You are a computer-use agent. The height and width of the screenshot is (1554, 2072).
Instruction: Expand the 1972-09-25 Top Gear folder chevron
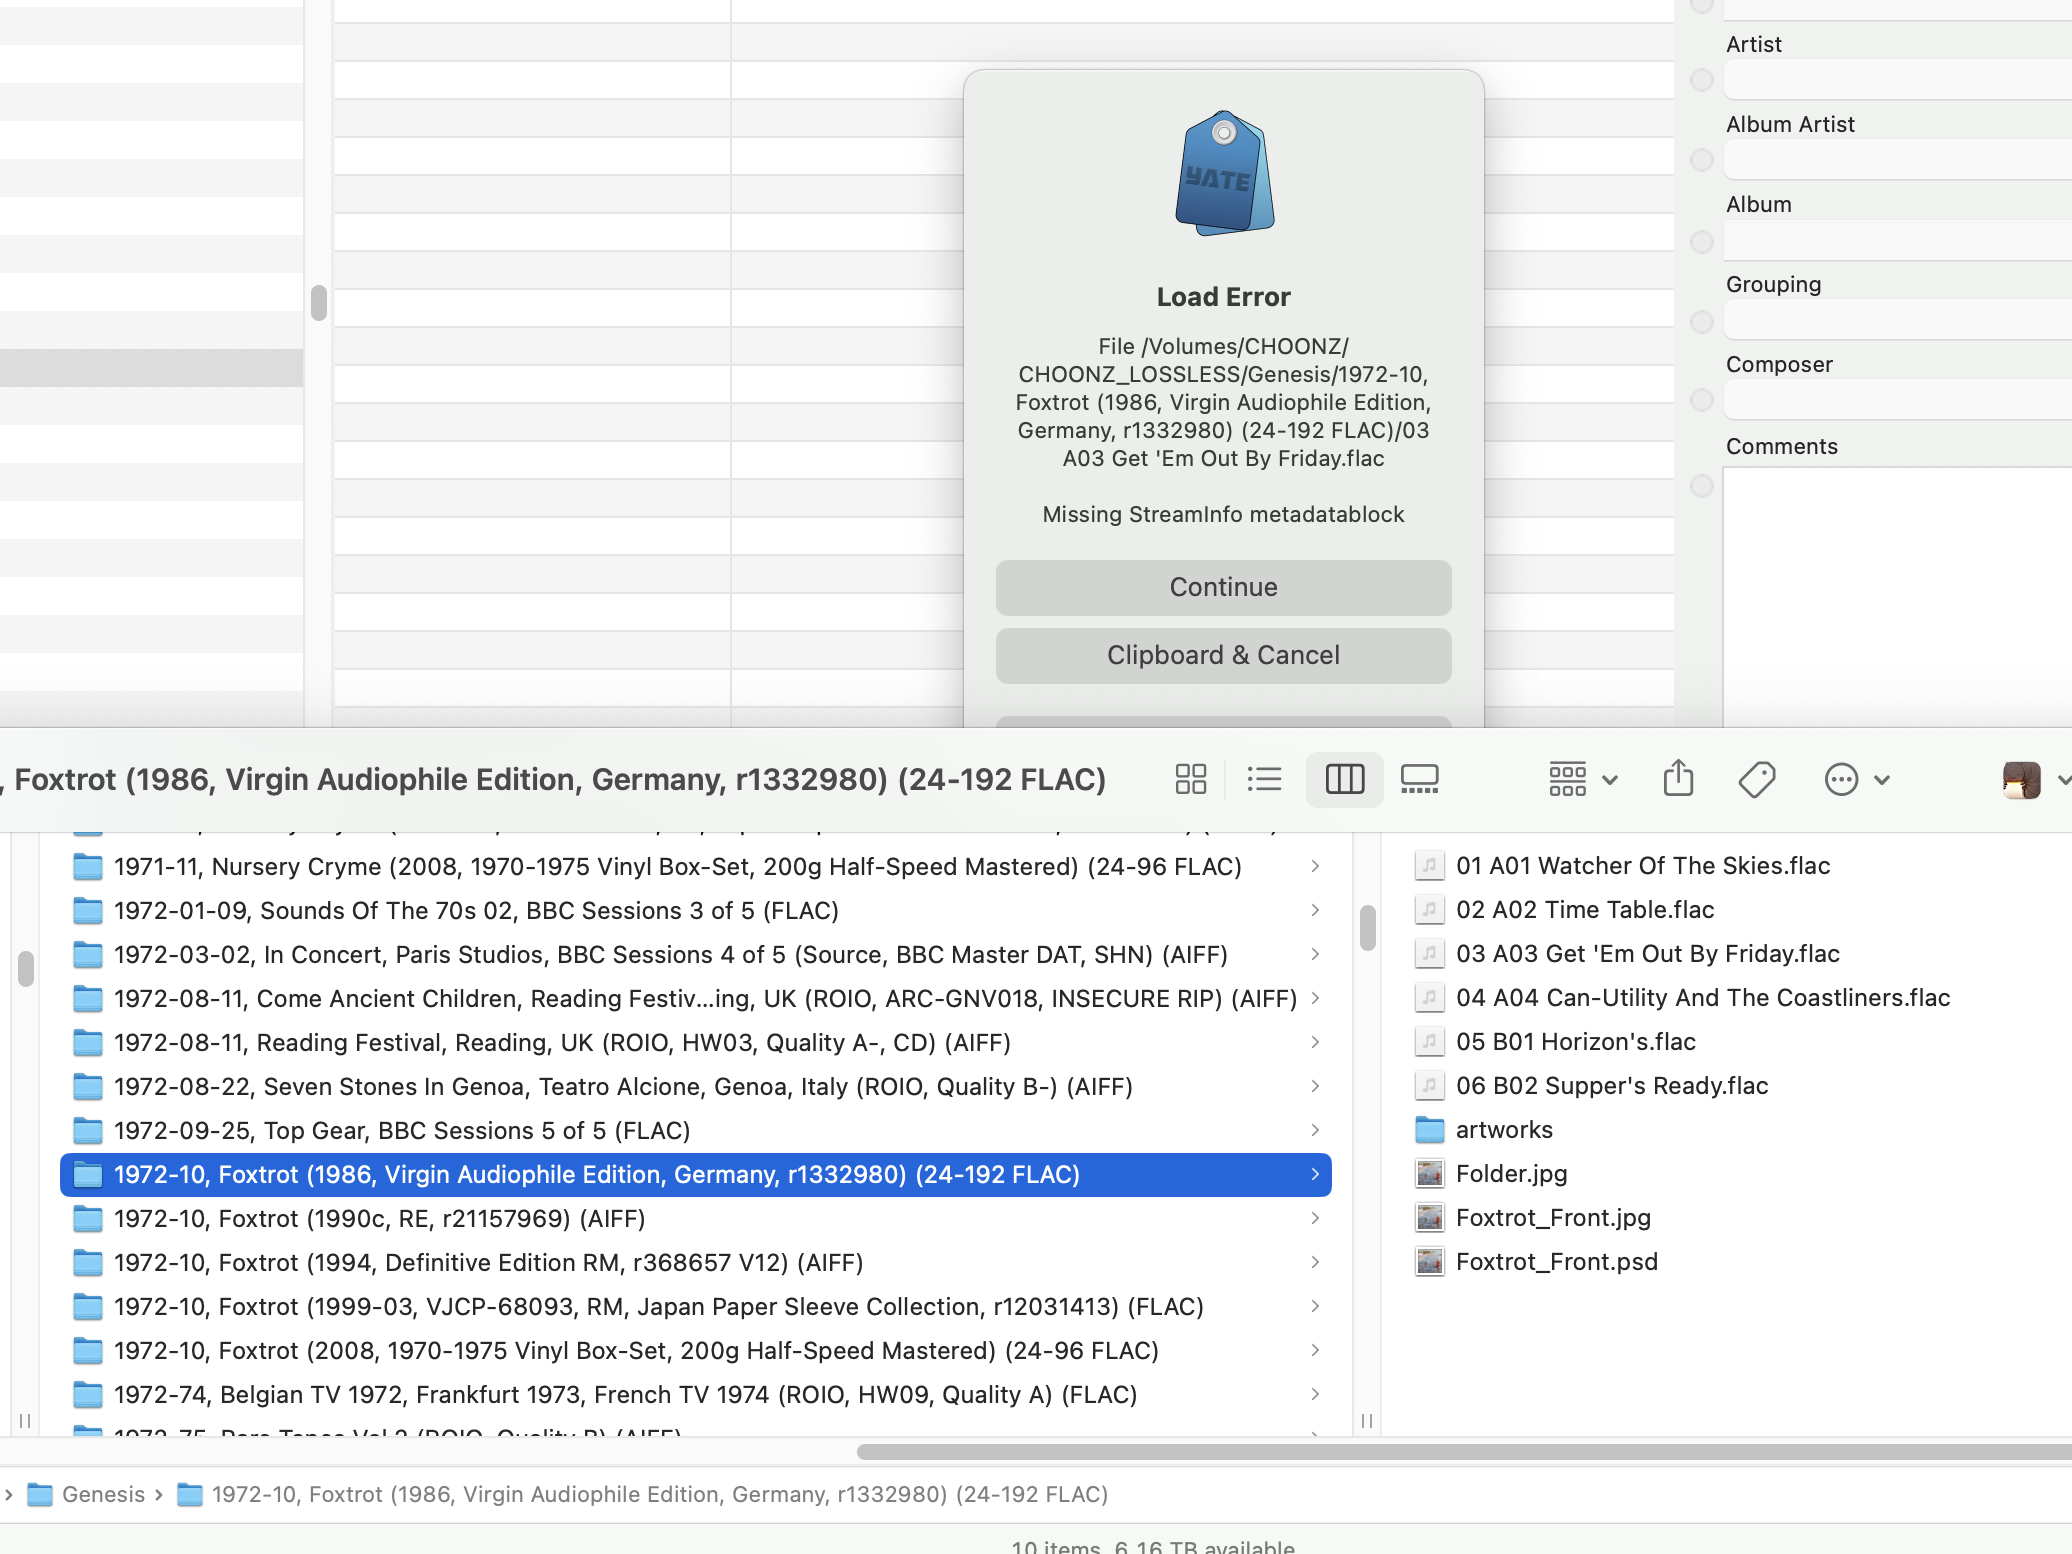pos(1315,1130)
